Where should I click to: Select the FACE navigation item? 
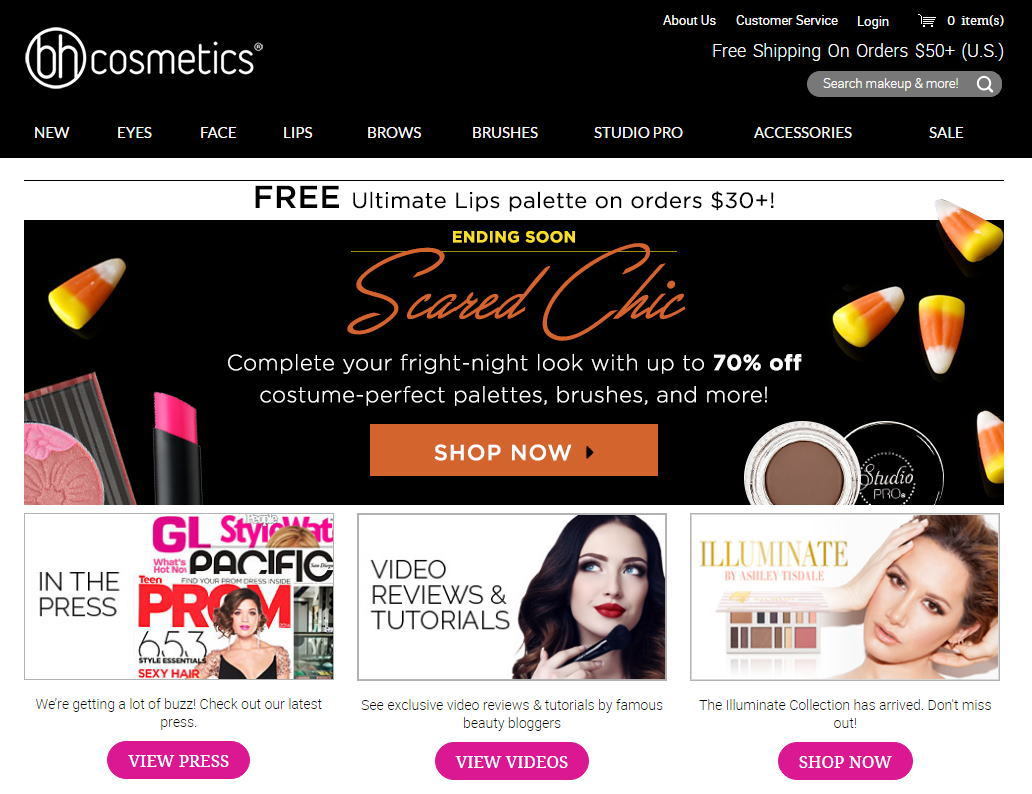click(x=218, y=132)
